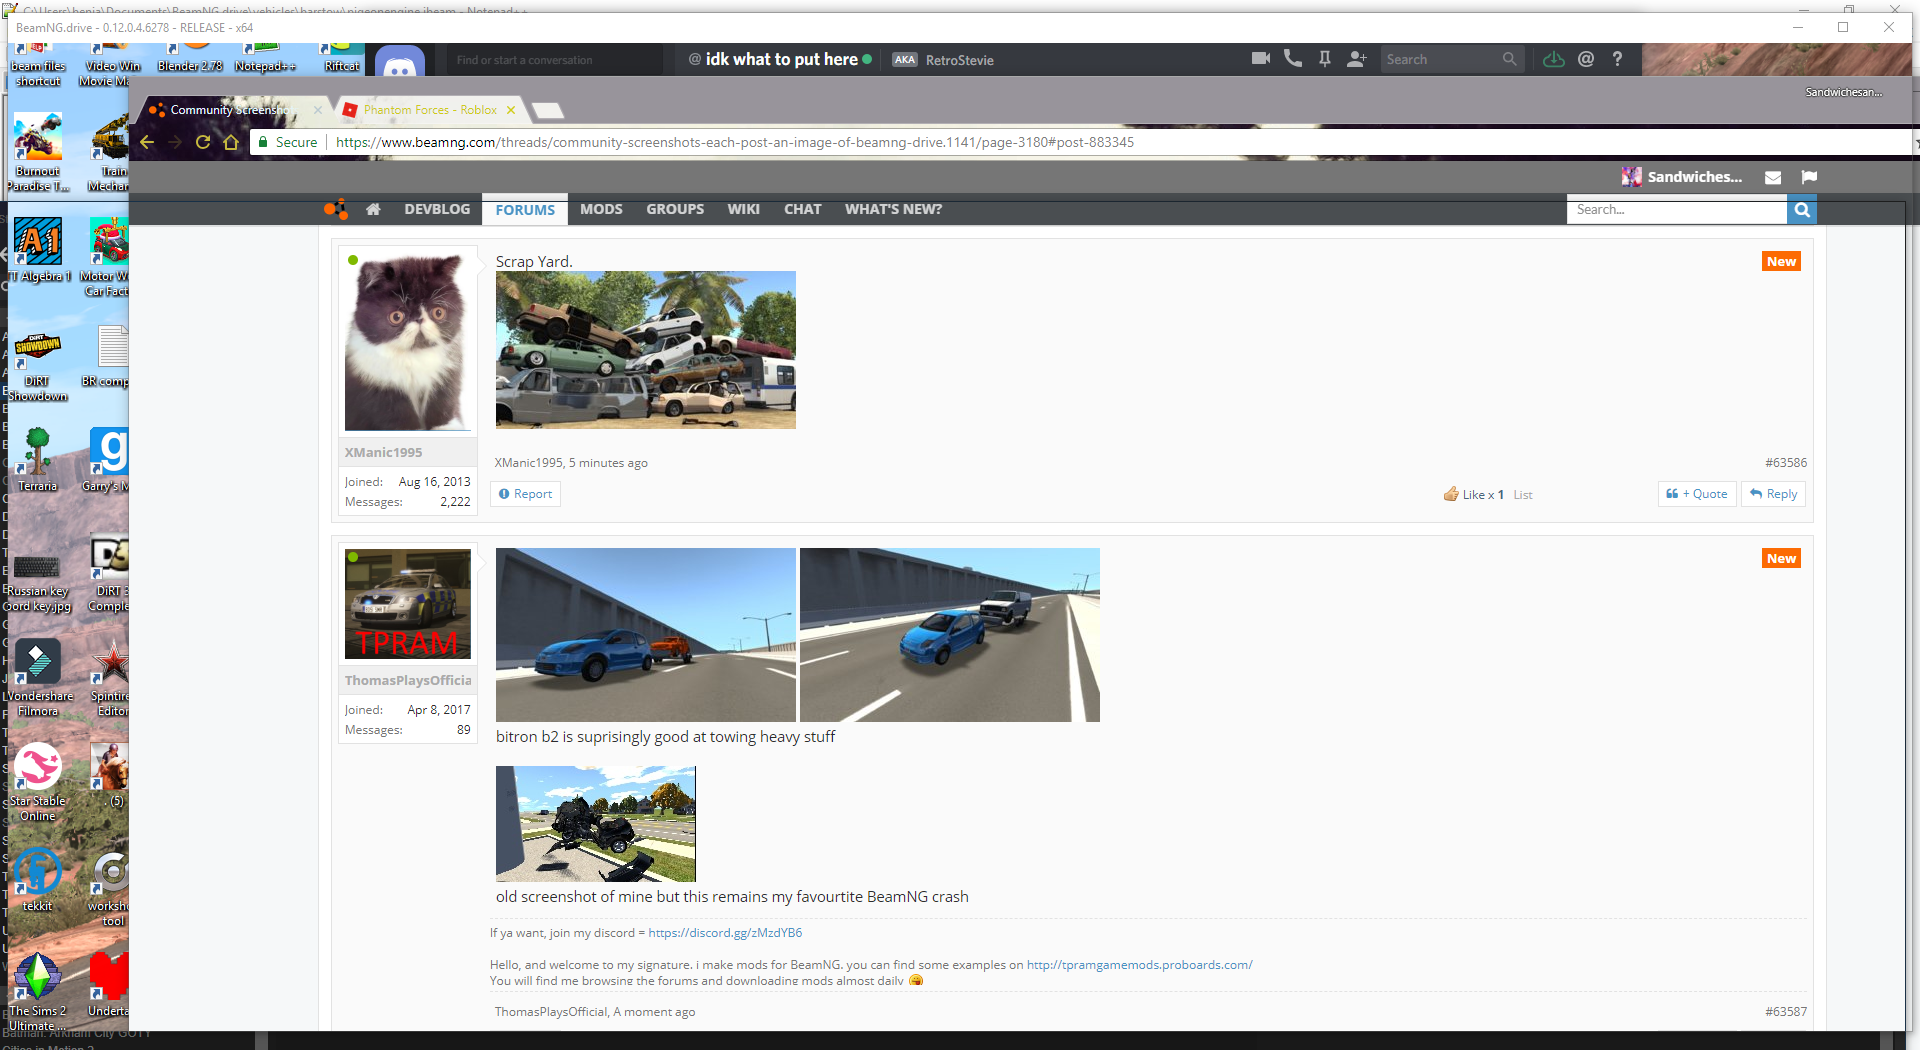Switch to Community Screenshots browser tab
The height and width of the screenshot is (1050, 1920).
(232, 110)
